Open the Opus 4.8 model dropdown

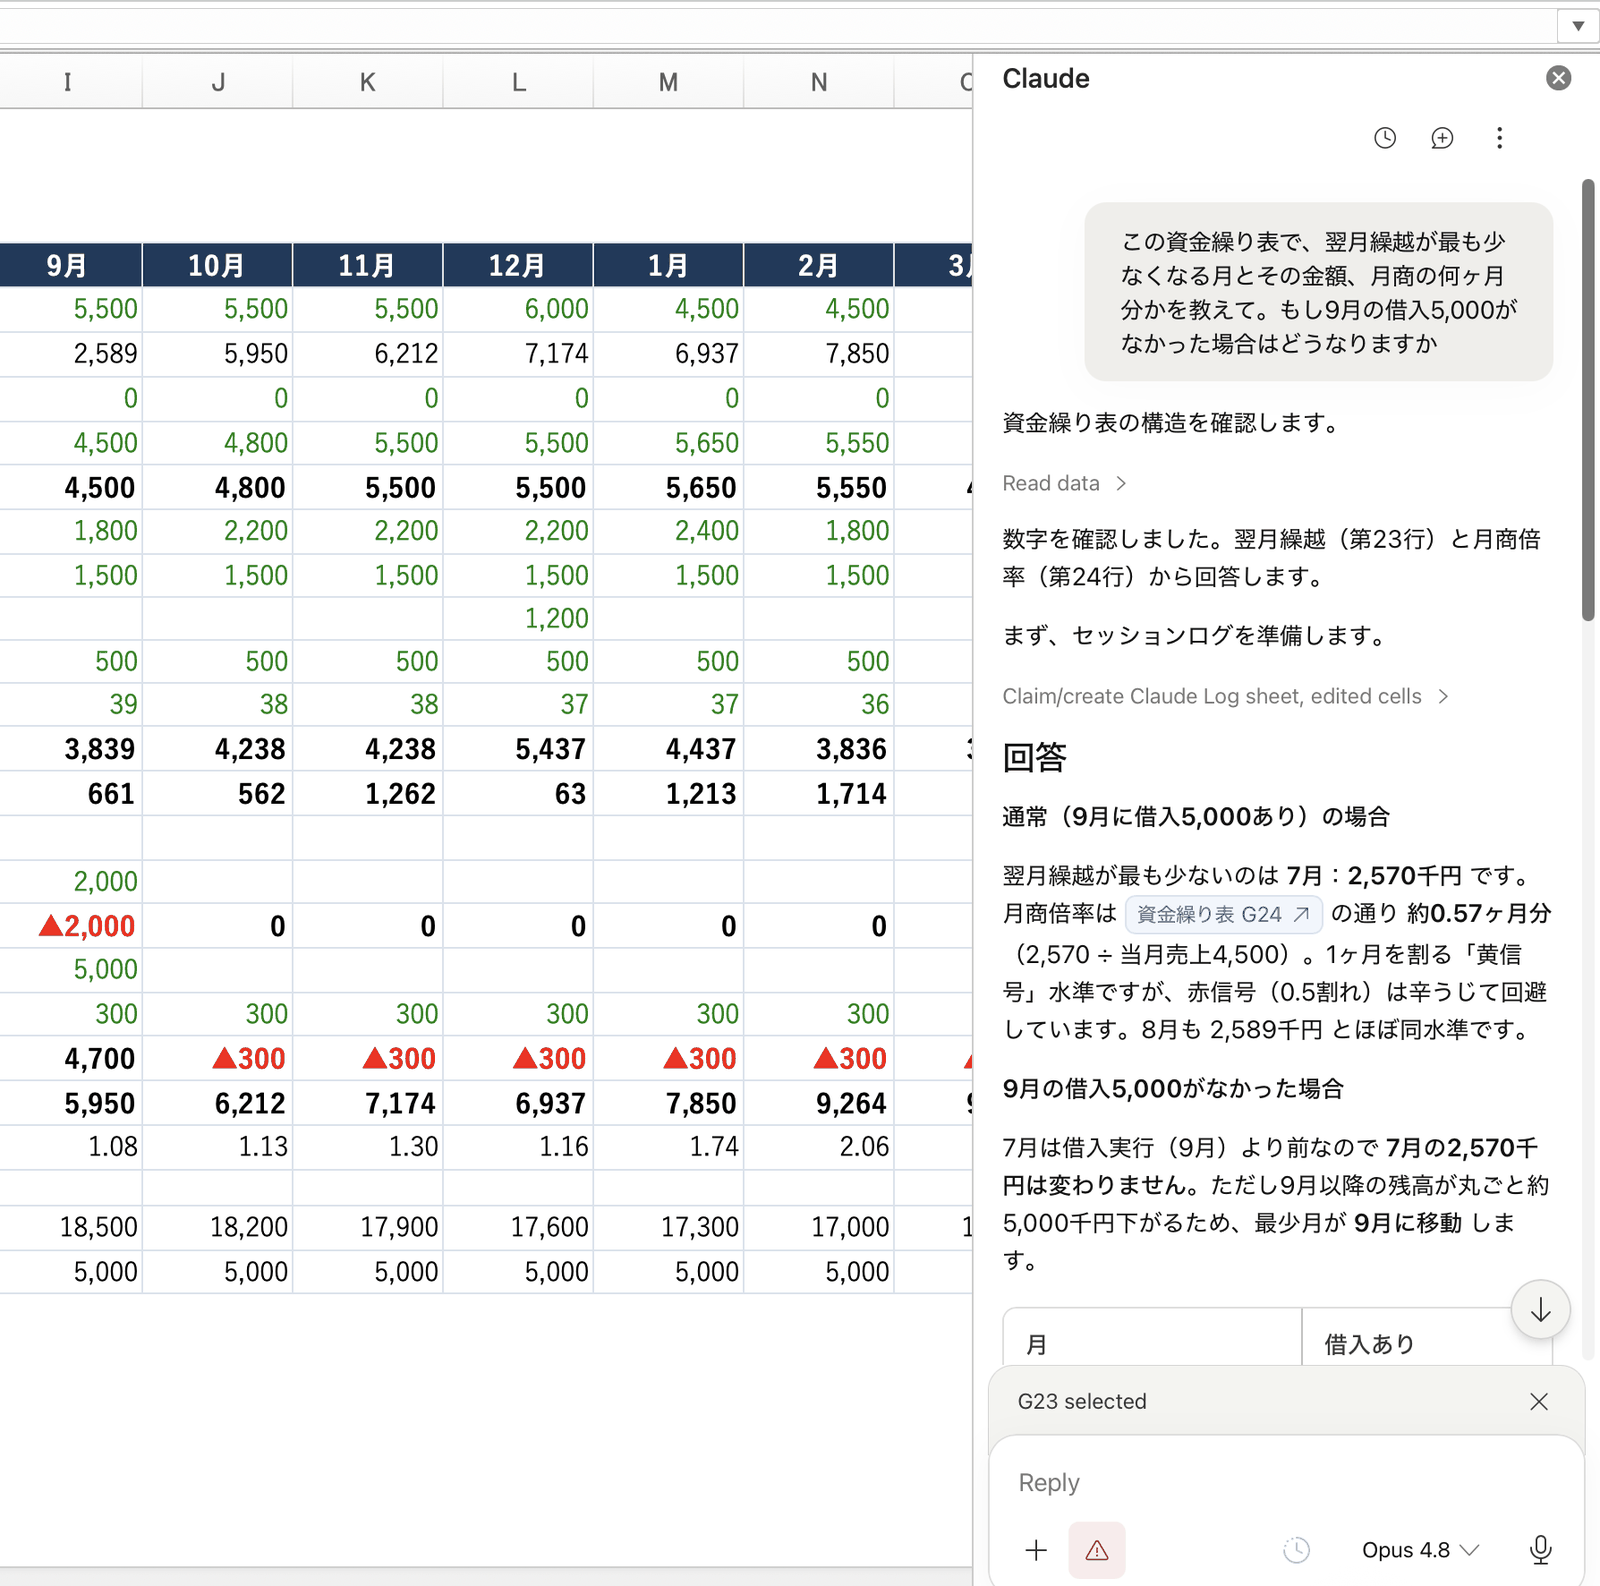pos(1420,1550)
